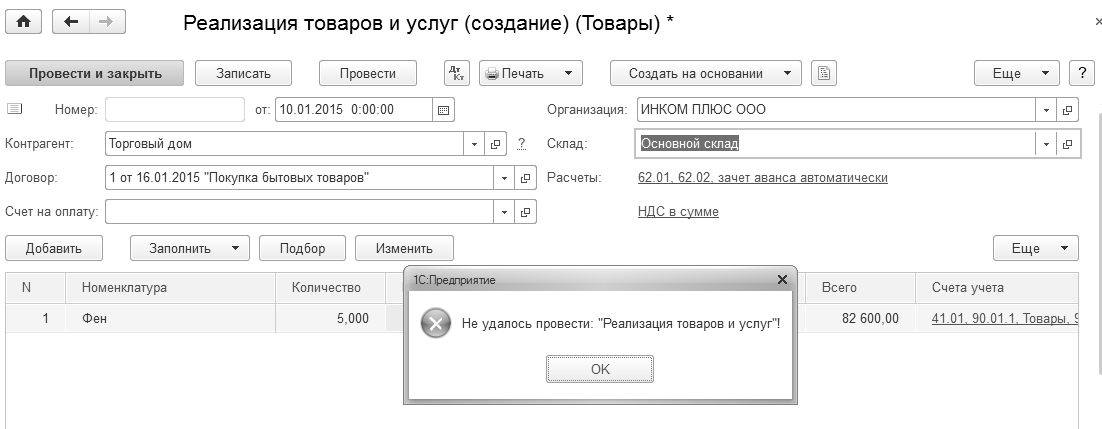Open Договор record with the open icon
Image resolution: width=1102 pixels, height=429 pixels.
(525, 178)
